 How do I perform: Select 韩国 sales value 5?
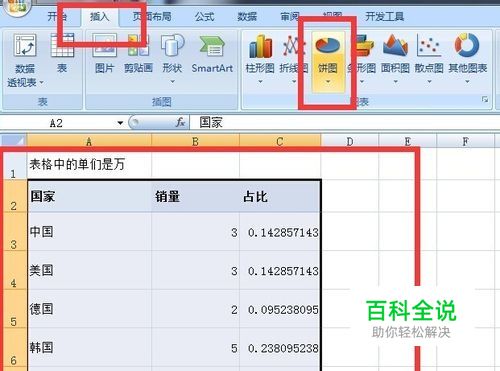[195, 348]
